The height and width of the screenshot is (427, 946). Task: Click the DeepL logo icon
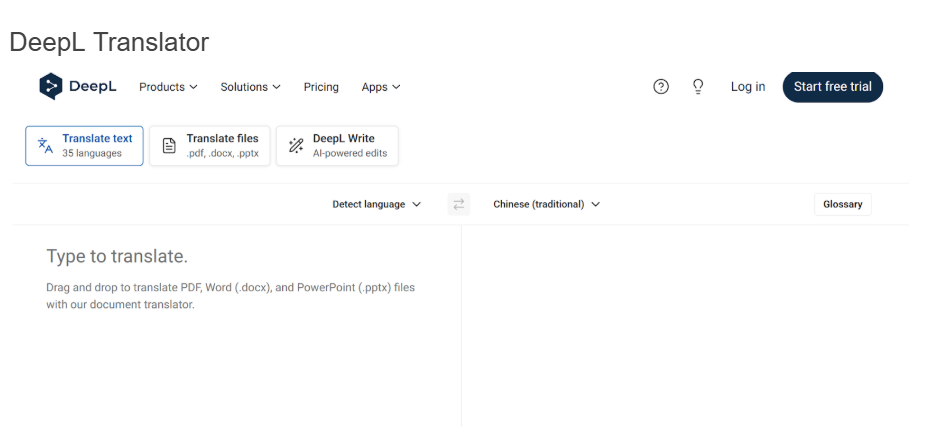[x=51, y=86]
